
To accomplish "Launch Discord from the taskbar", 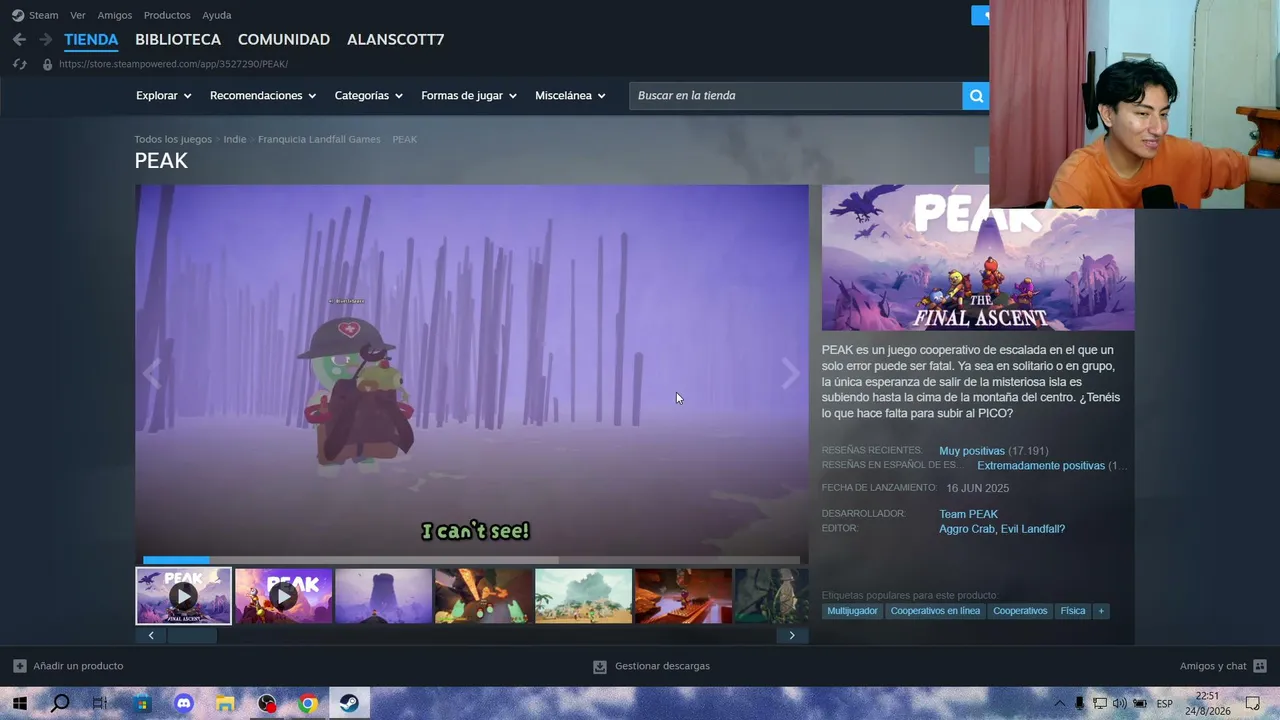I will coord(184,703).
